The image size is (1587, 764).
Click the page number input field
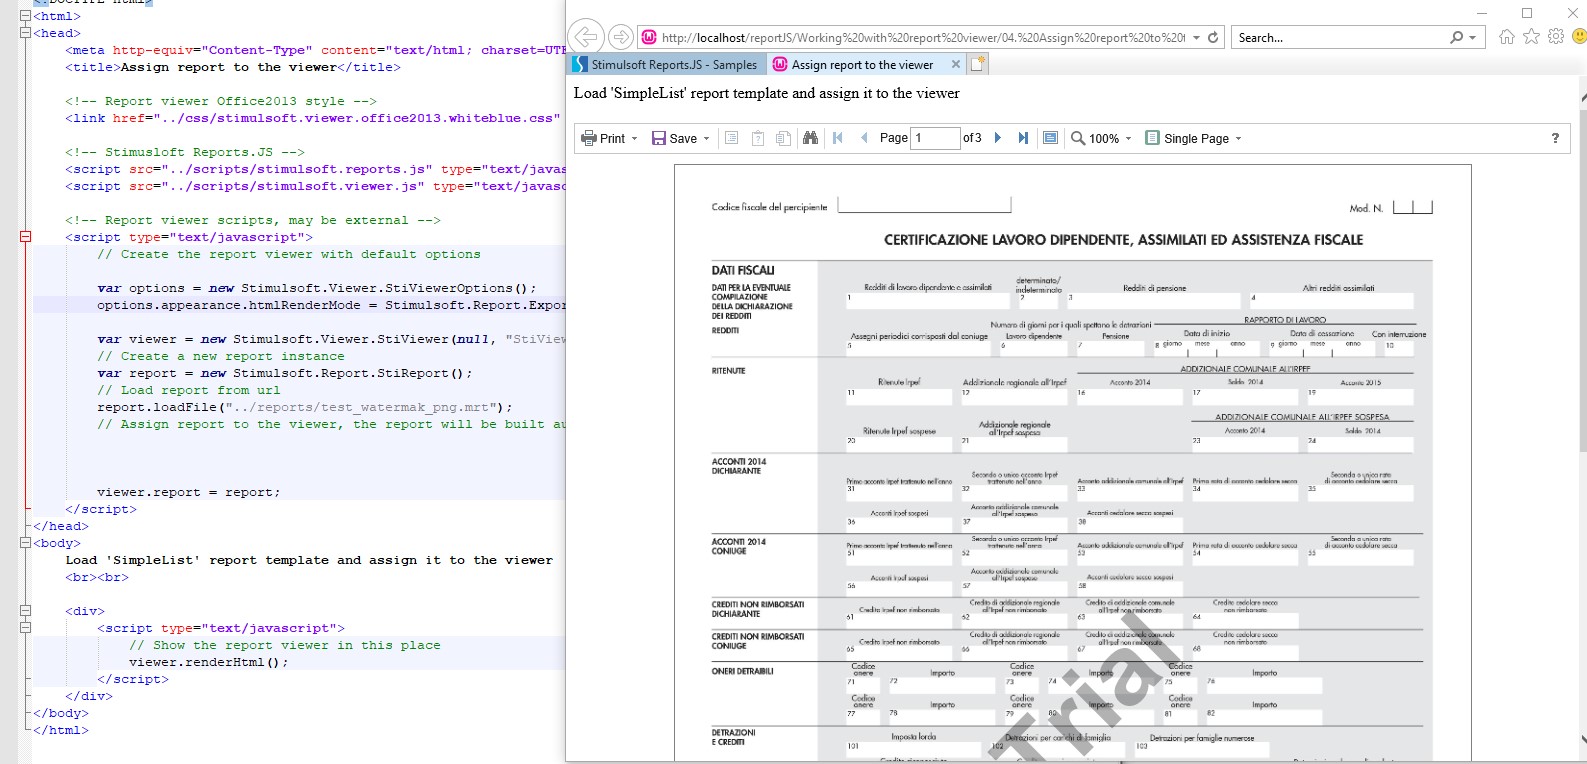[935, 138]
